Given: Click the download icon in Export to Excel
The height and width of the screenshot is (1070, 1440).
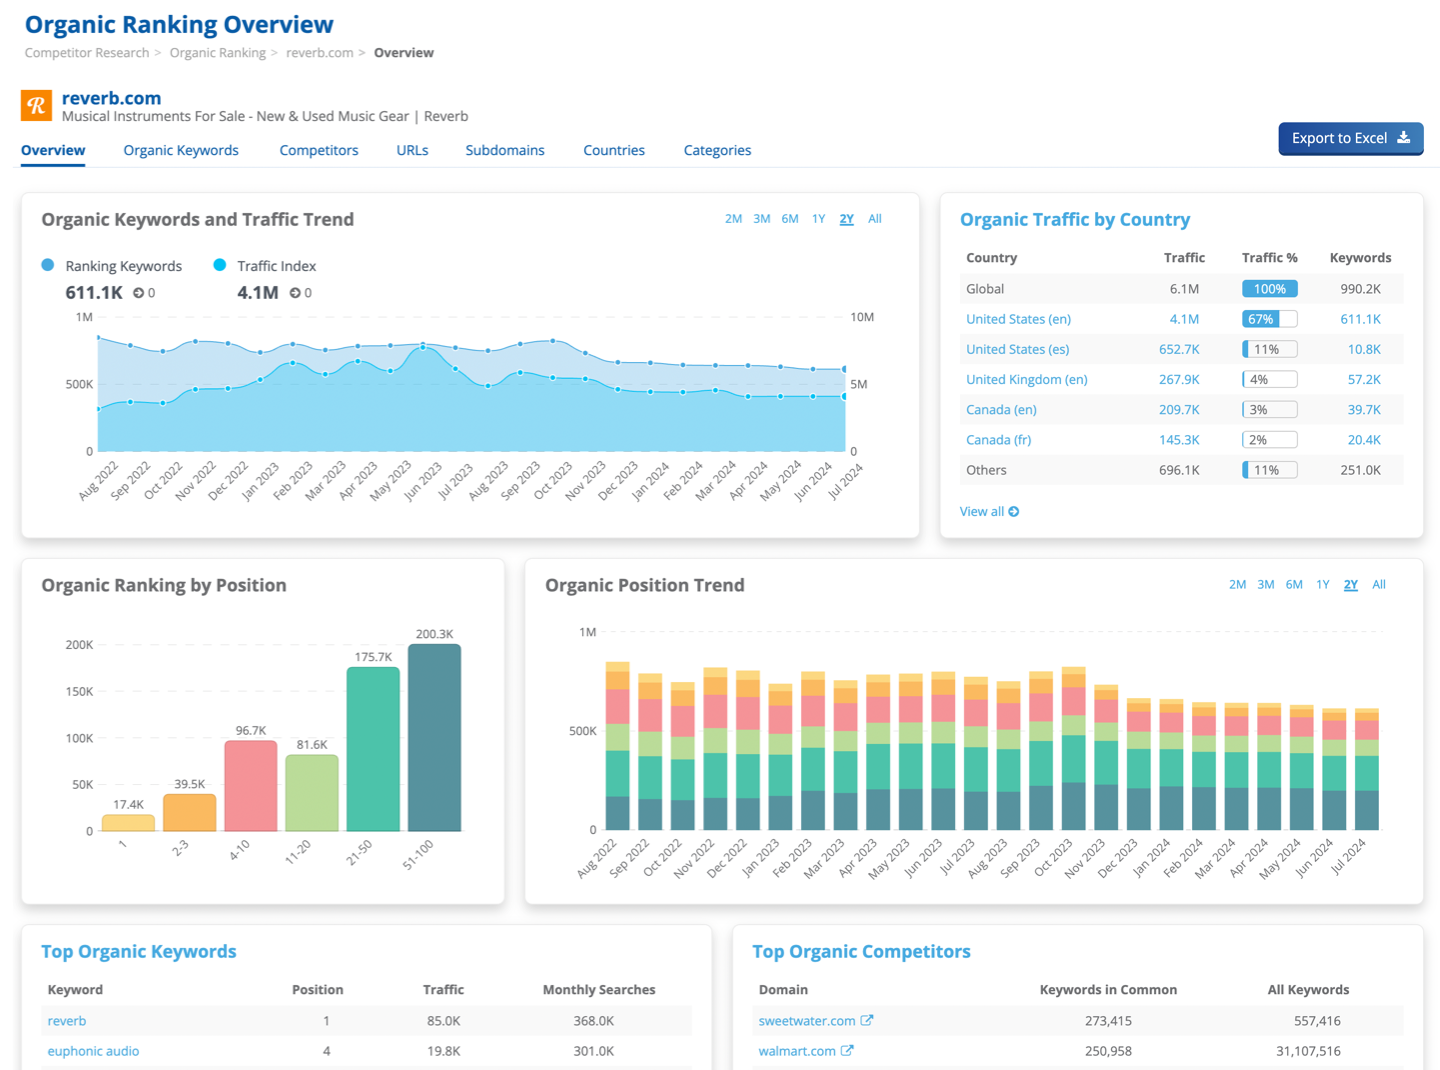Looking at the screenshot, I should [1404, 138].
